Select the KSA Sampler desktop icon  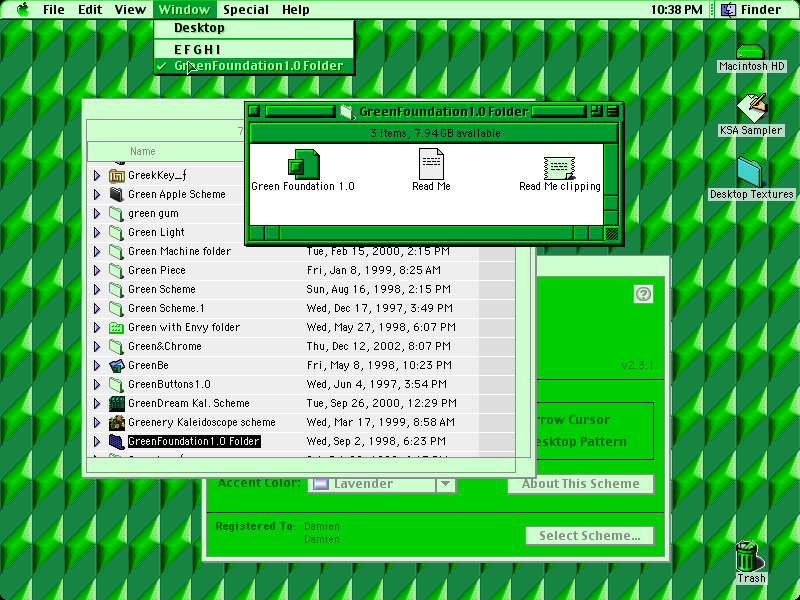[752, 108]
